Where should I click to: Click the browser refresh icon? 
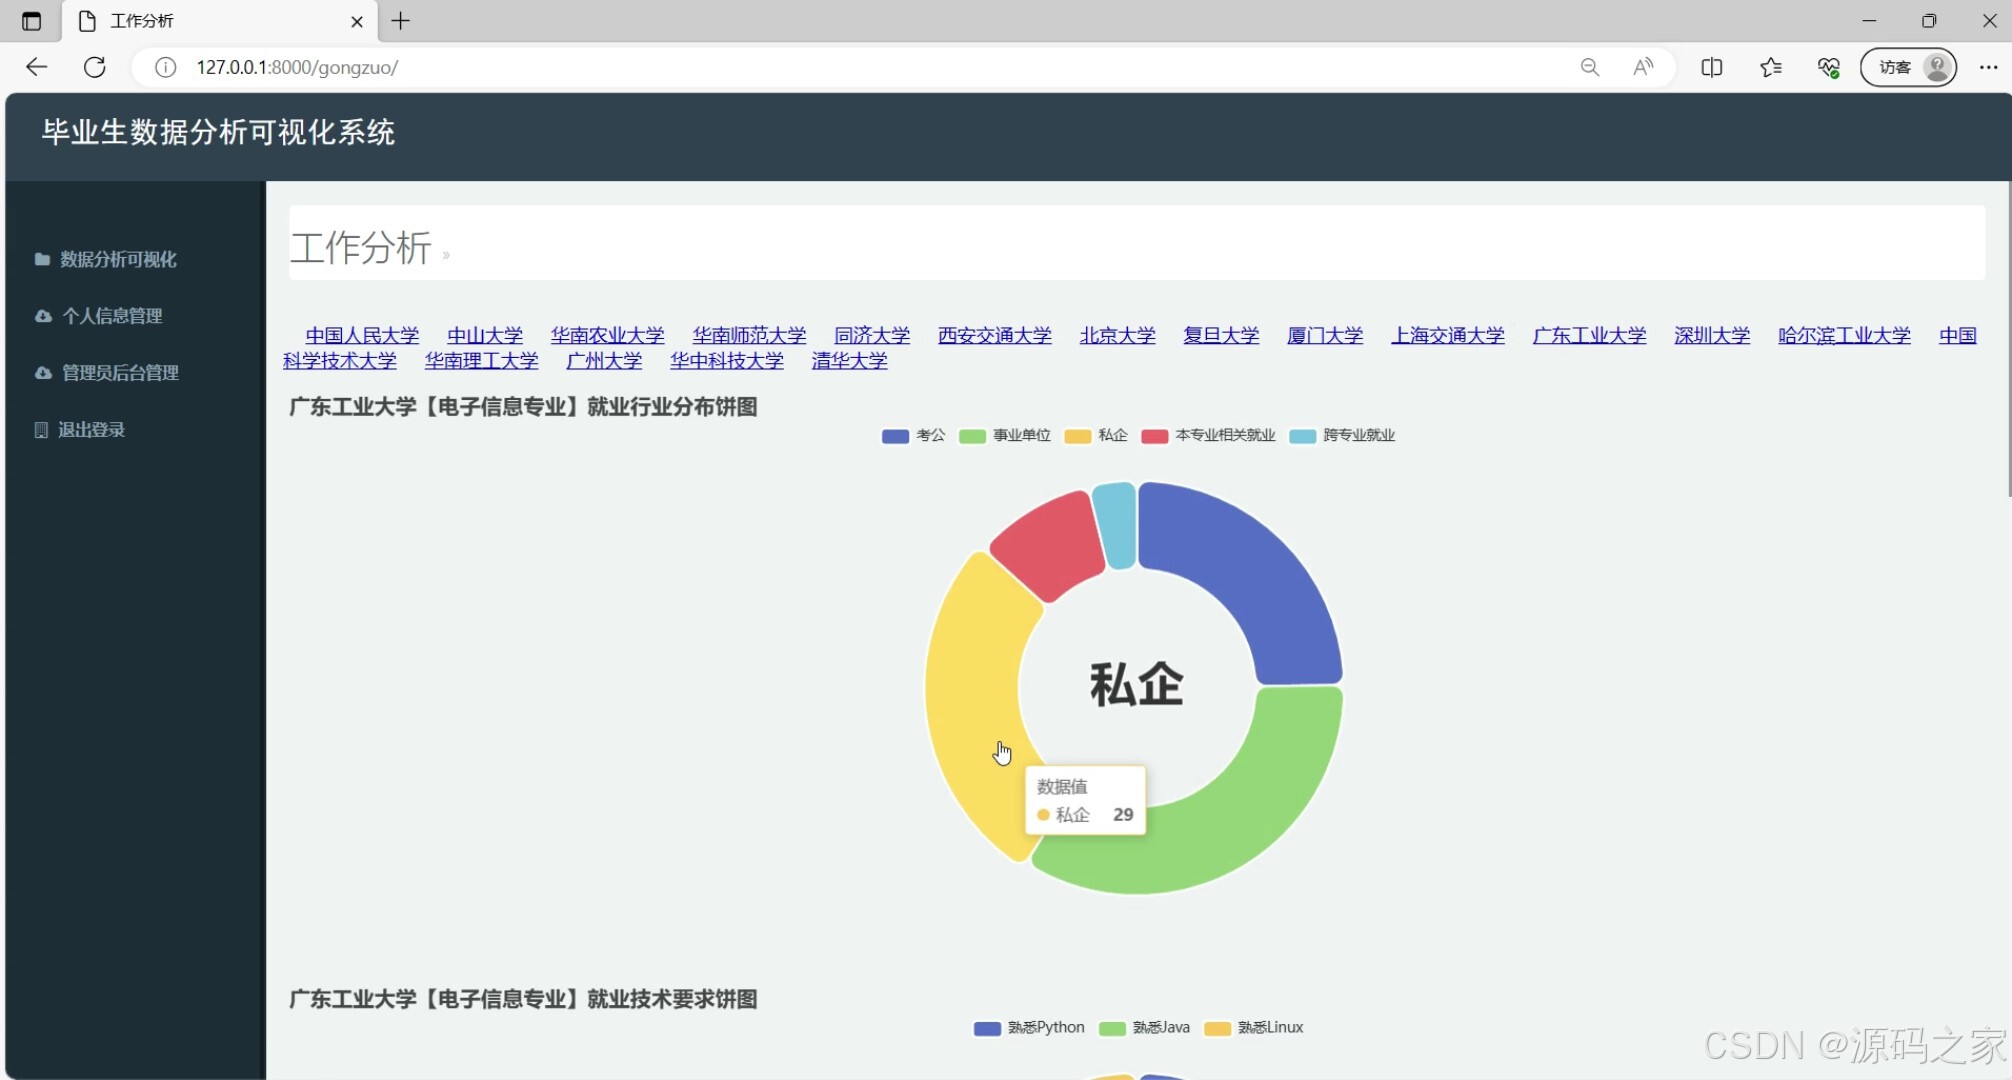coord(96,67)
